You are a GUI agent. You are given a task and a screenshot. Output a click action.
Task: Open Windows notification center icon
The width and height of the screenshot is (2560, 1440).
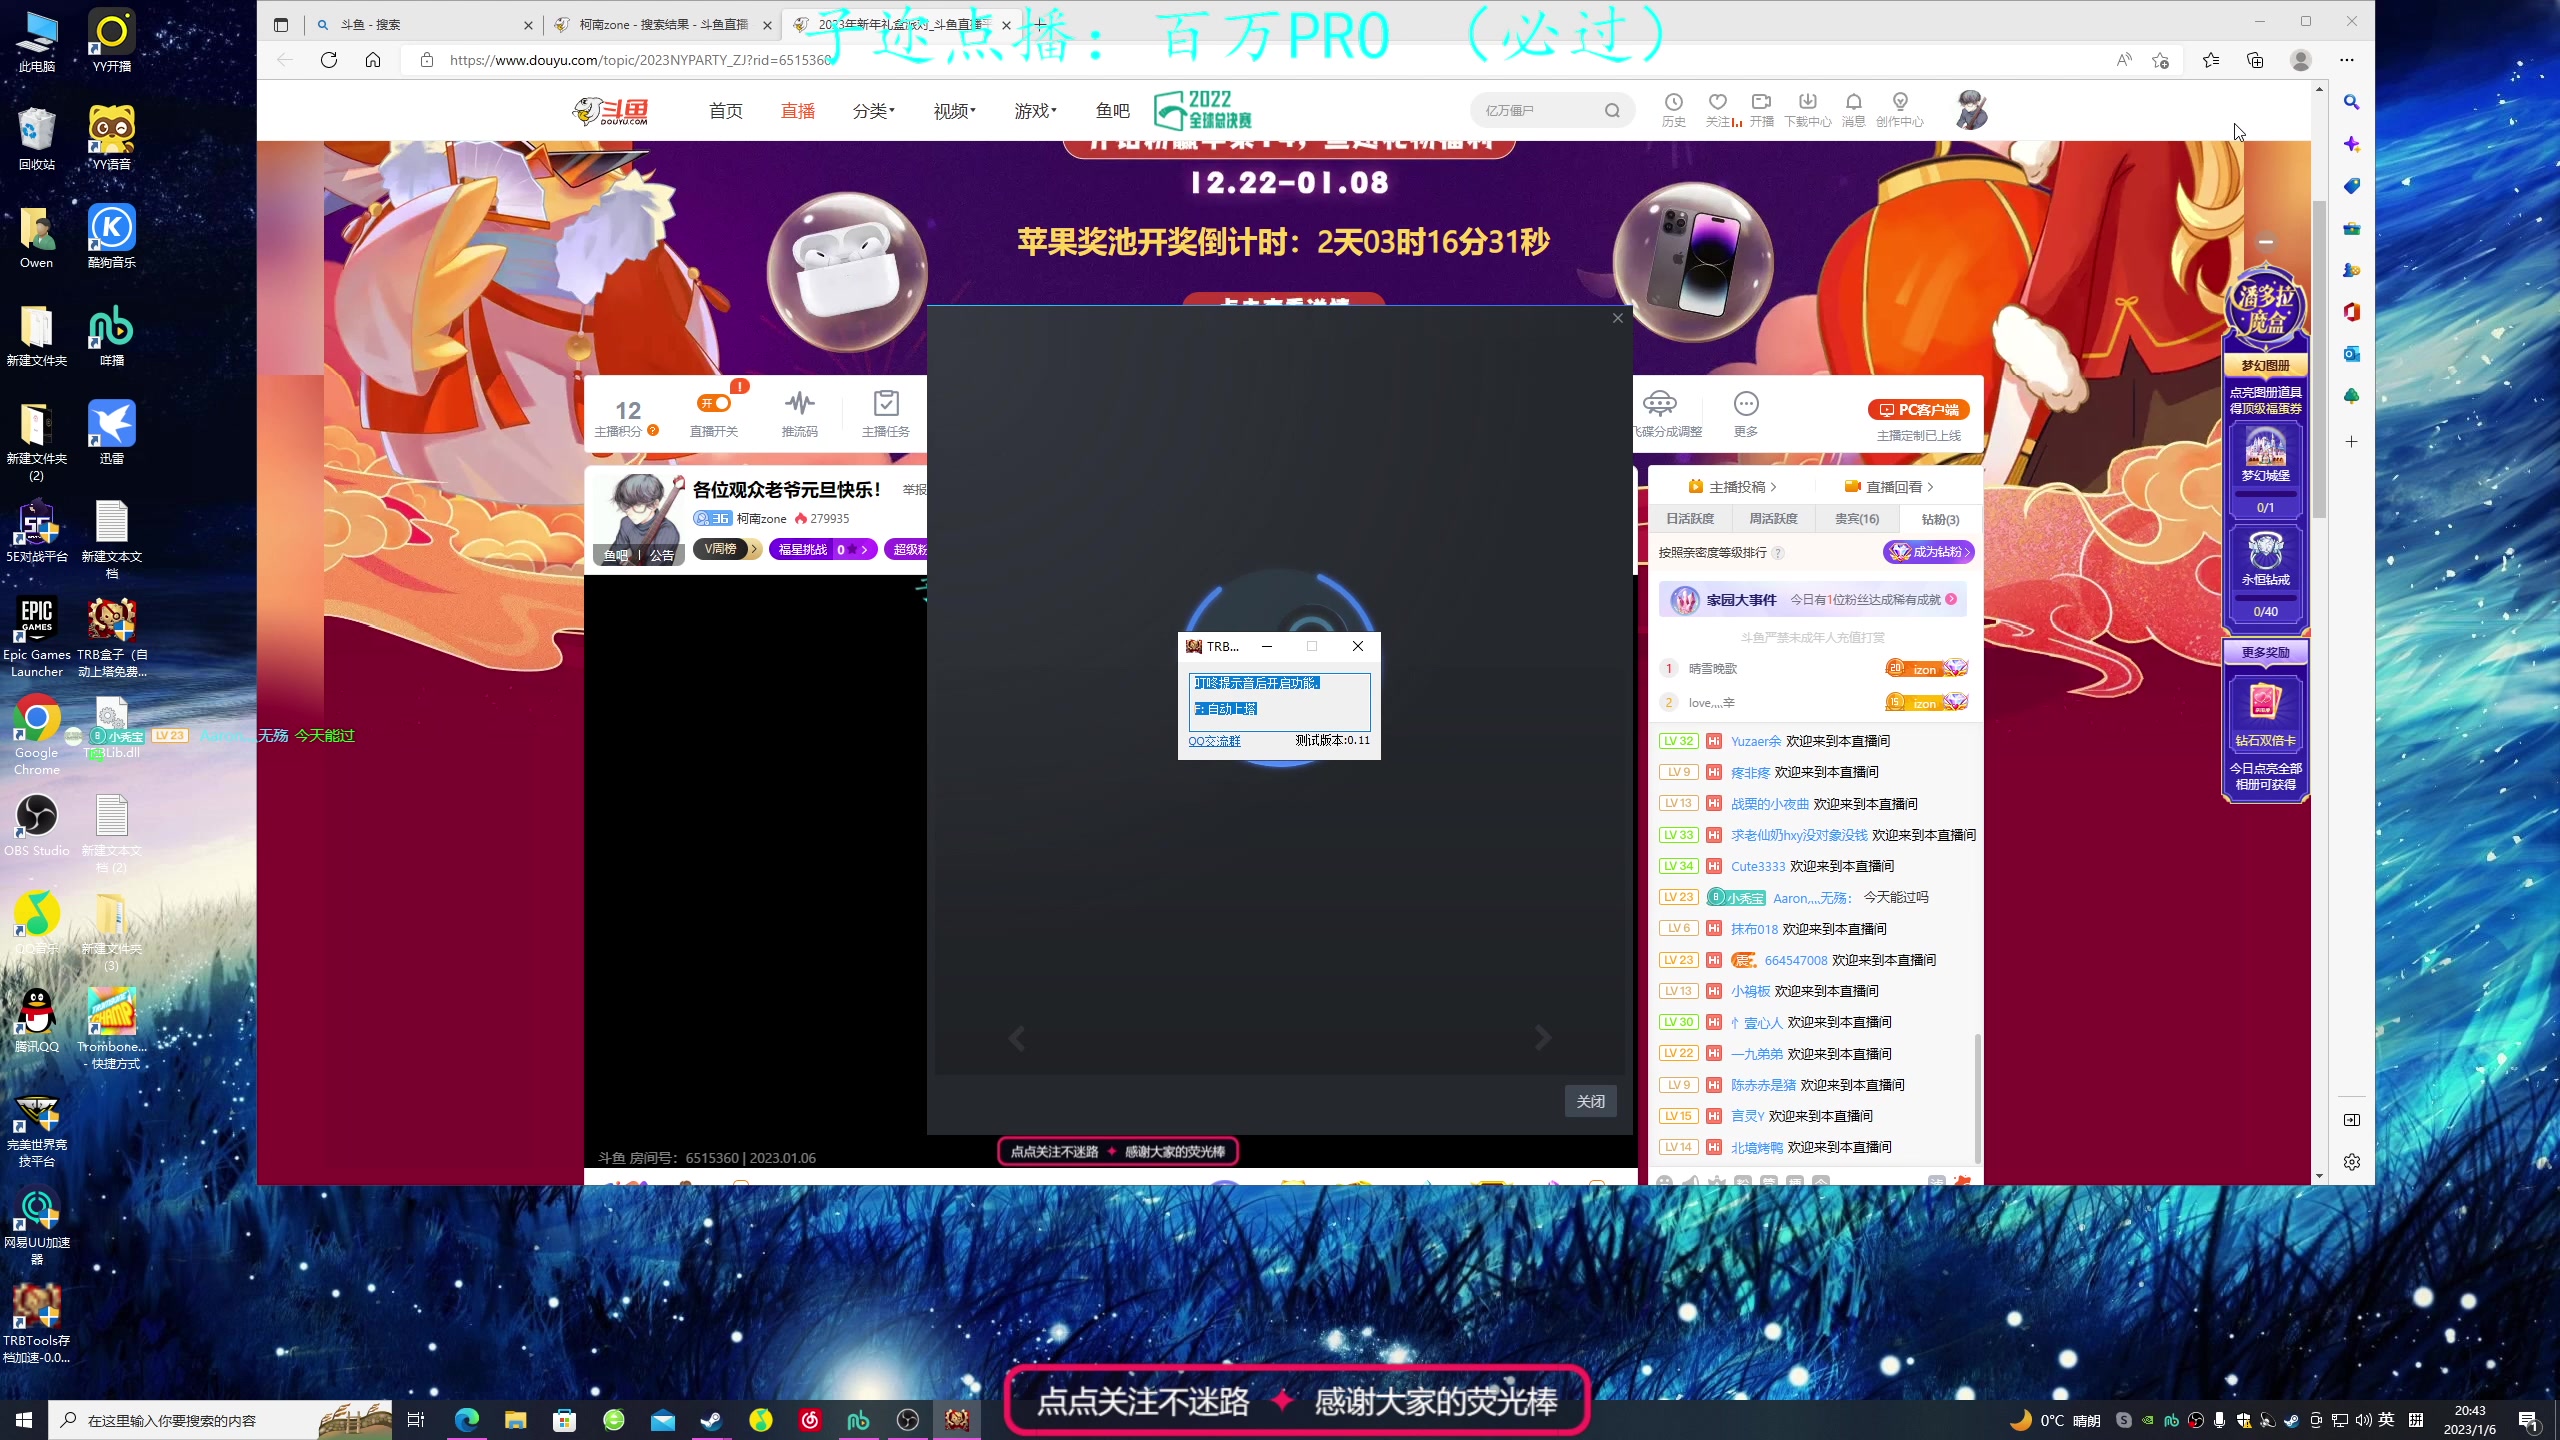[x=2528, y=1420]
